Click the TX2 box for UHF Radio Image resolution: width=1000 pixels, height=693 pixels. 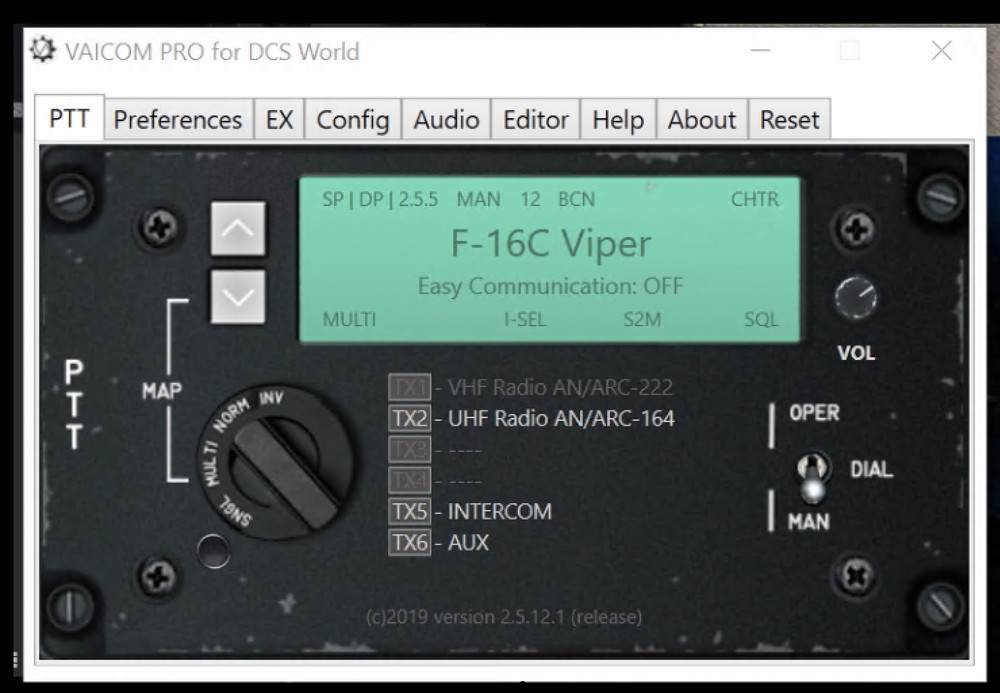(x=409, y=418)
